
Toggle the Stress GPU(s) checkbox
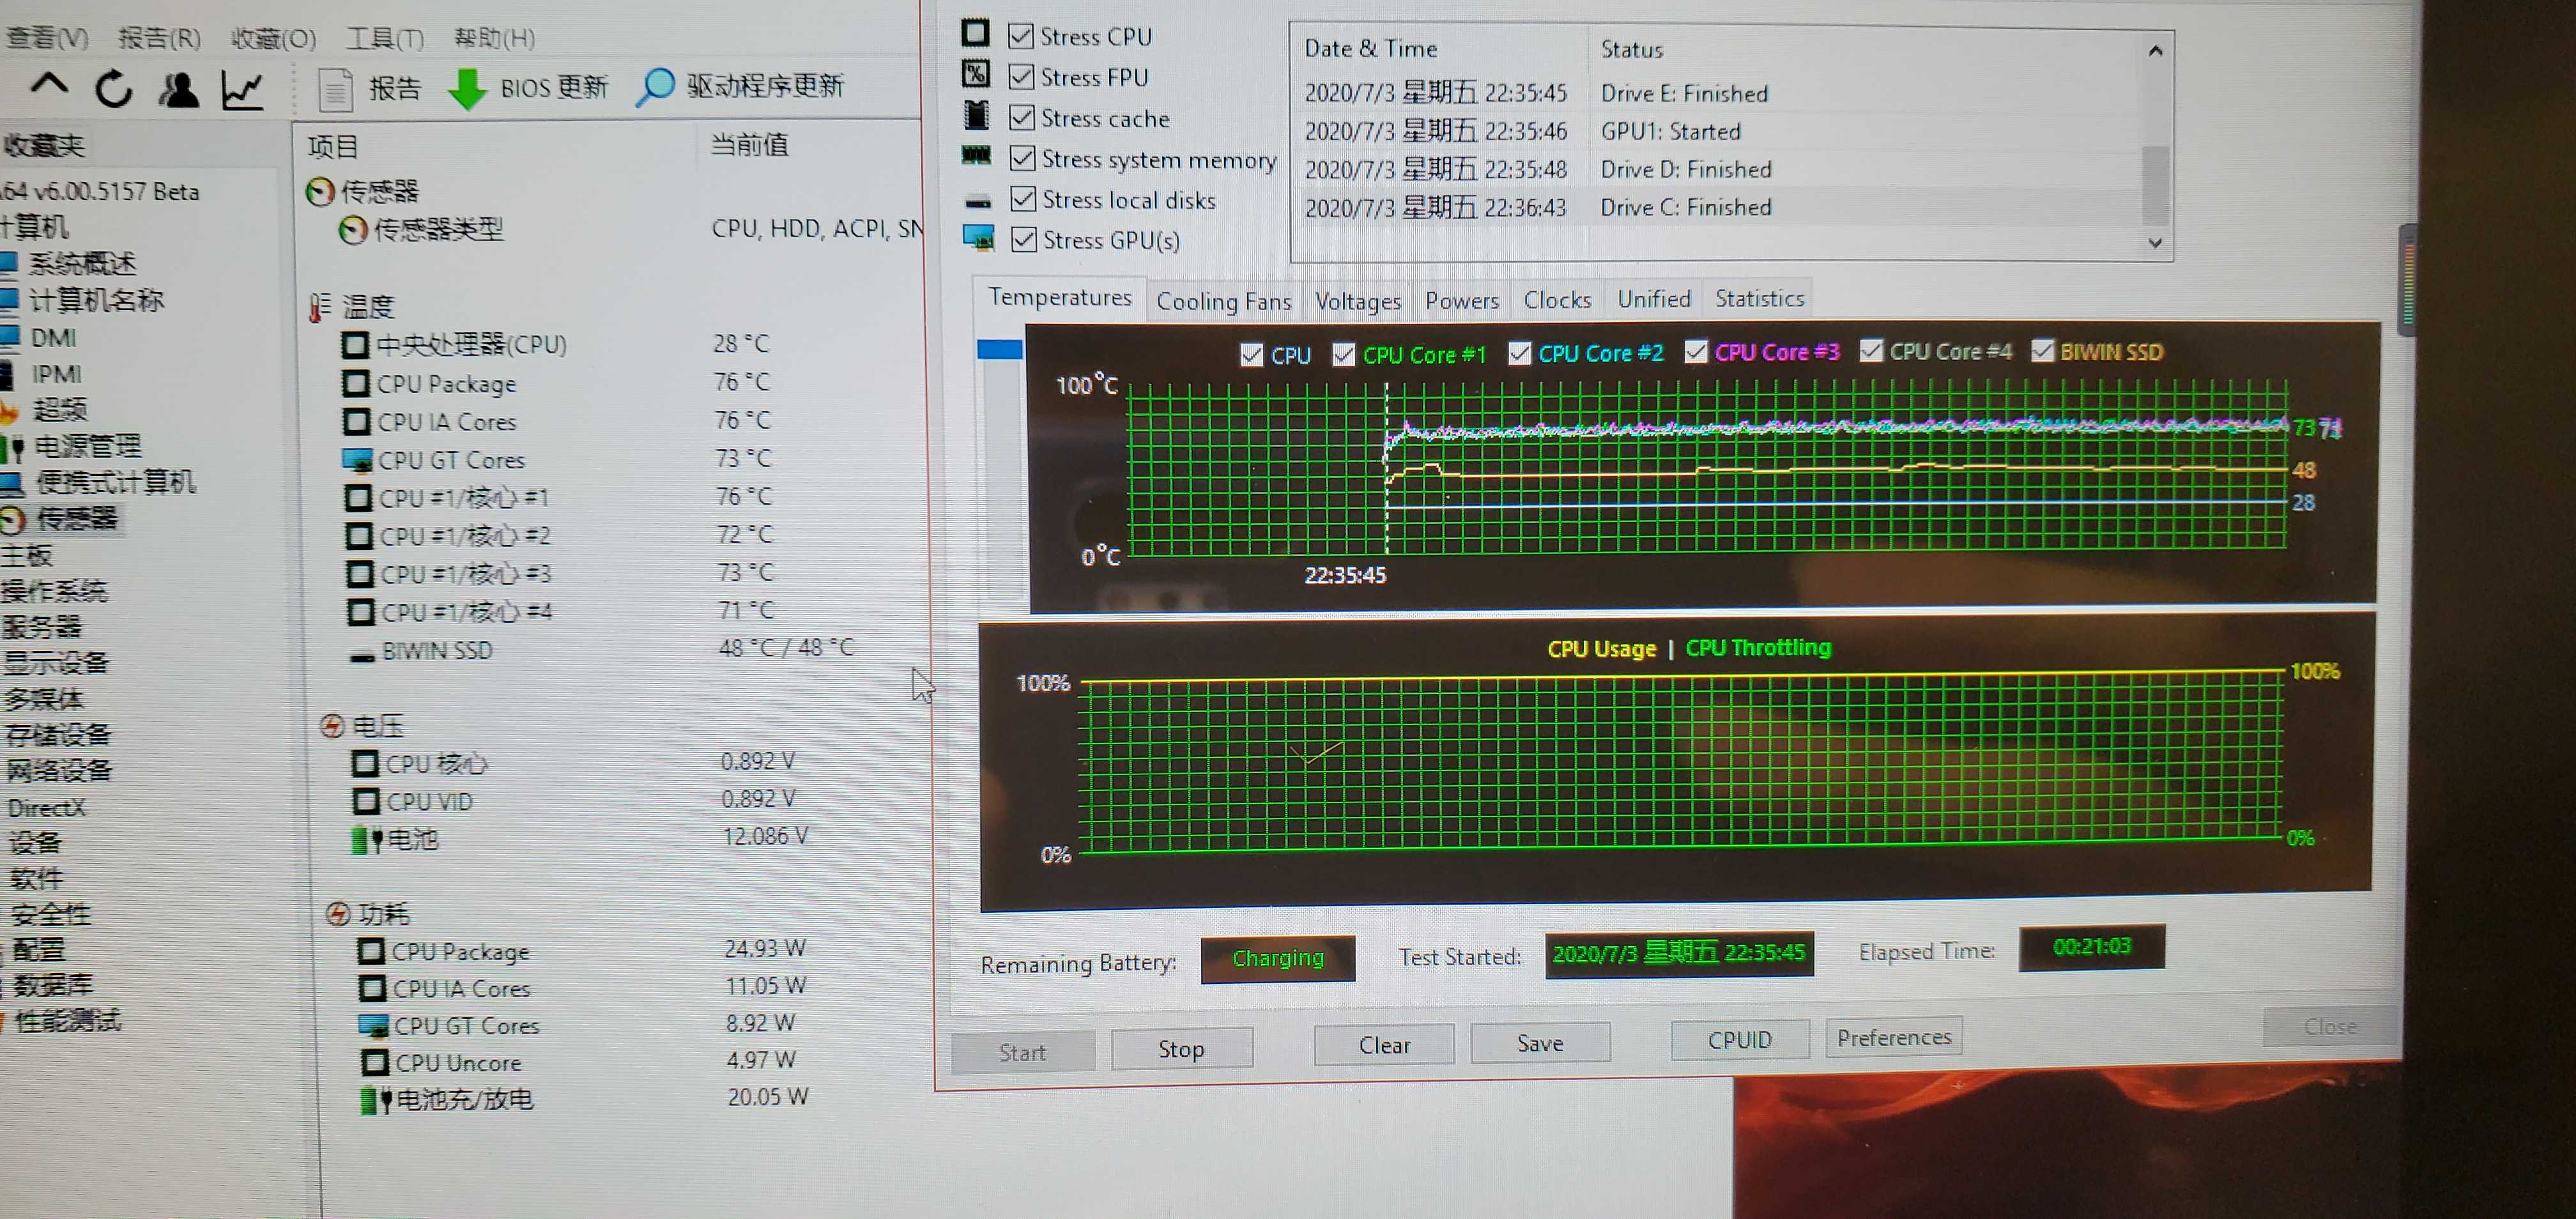pyautogui.click(x=1023, y=240)
